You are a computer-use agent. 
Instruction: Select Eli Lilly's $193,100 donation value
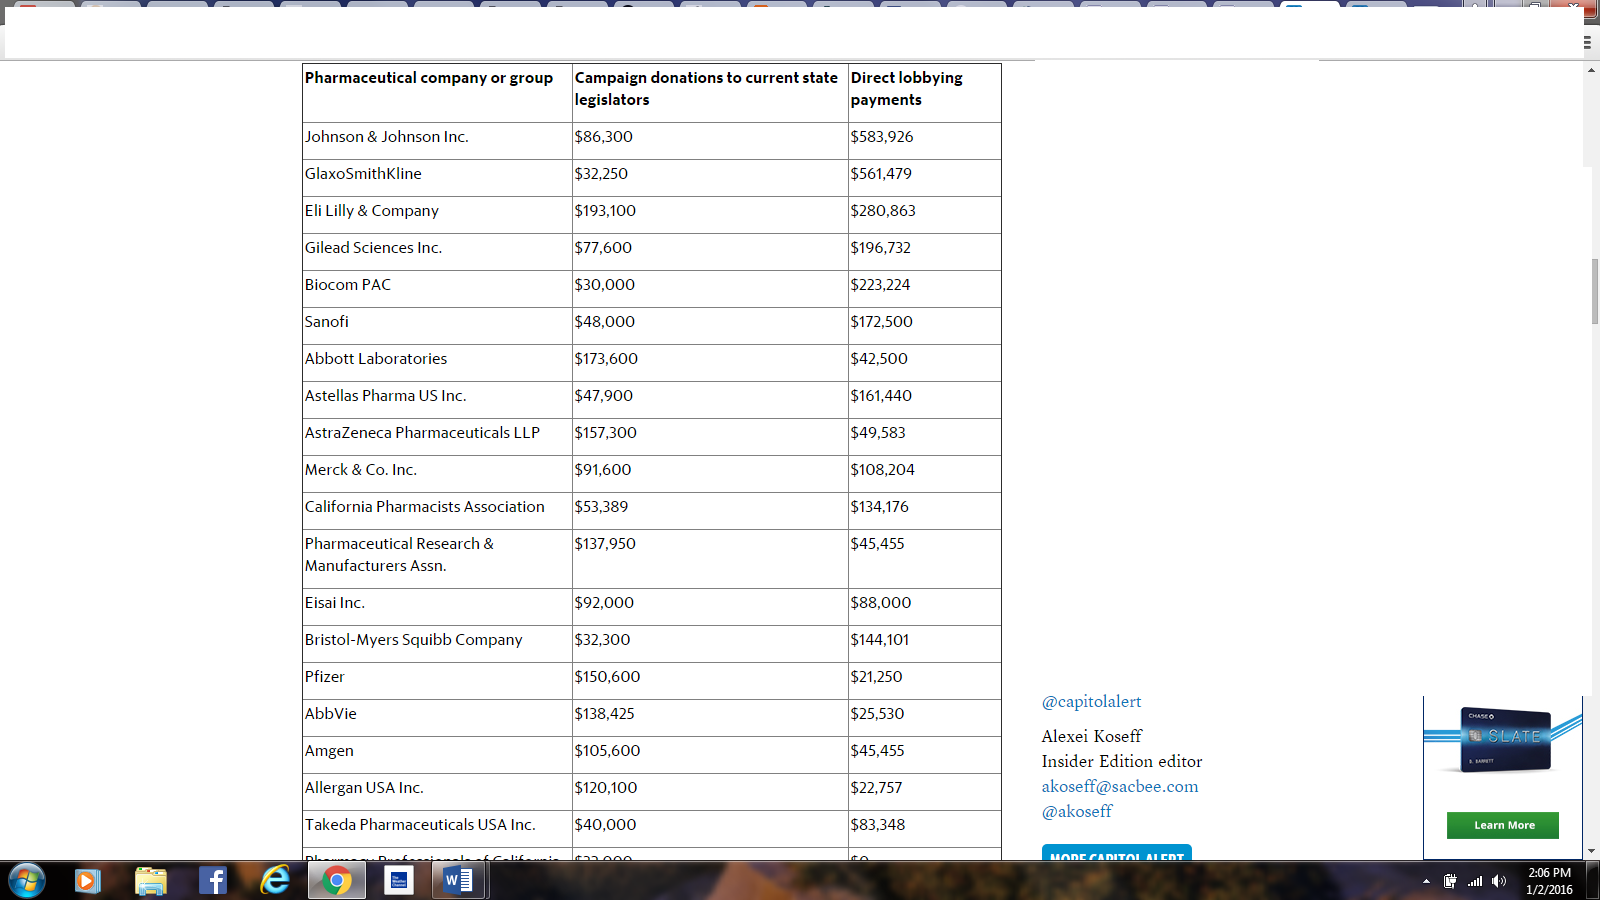pos(605,211)
